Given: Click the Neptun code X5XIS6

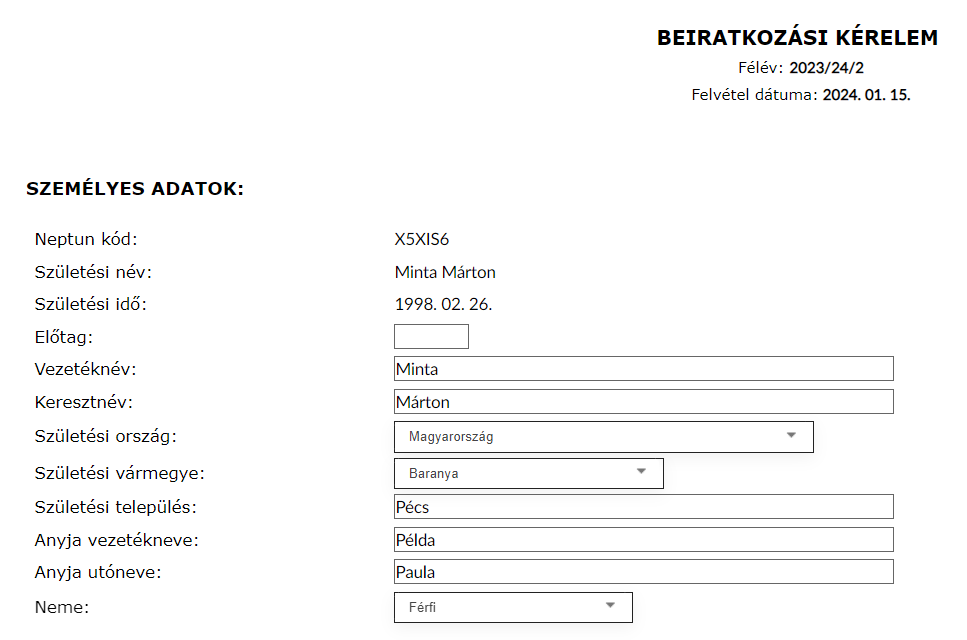Looking at the screenshot, I should pyautogui.click(x=422, y=240).
